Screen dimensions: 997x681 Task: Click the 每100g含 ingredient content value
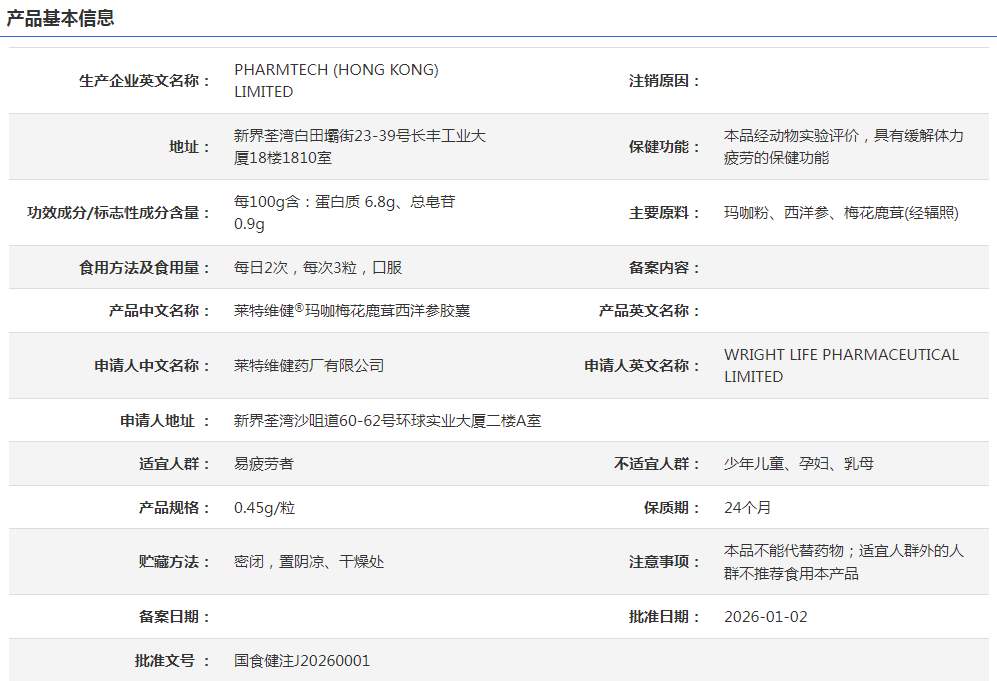click(344, 212)
